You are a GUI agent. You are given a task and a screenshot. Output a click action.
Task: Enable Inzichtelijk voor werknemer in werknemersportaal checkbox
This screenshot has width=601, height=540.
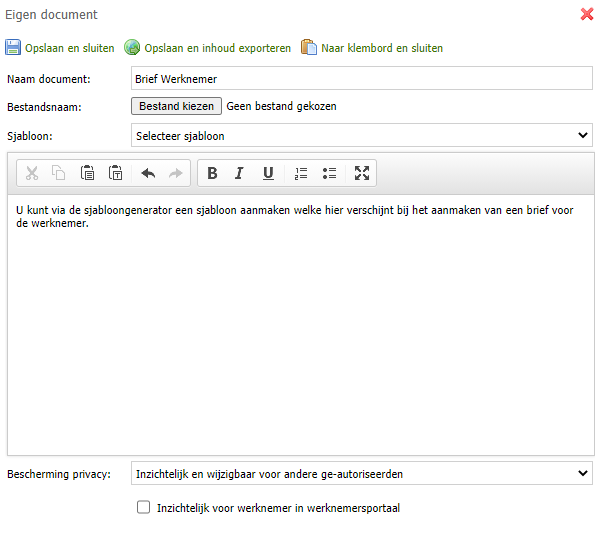[143, 507]
